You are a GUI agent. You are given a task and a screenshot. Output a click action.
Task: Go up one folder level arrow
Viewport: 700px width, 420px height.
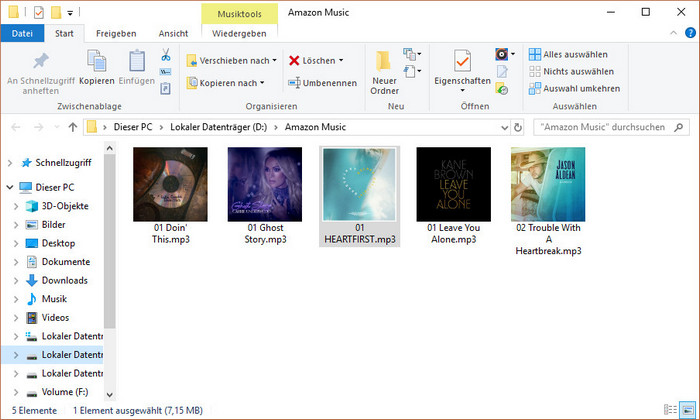click(73, 127)
